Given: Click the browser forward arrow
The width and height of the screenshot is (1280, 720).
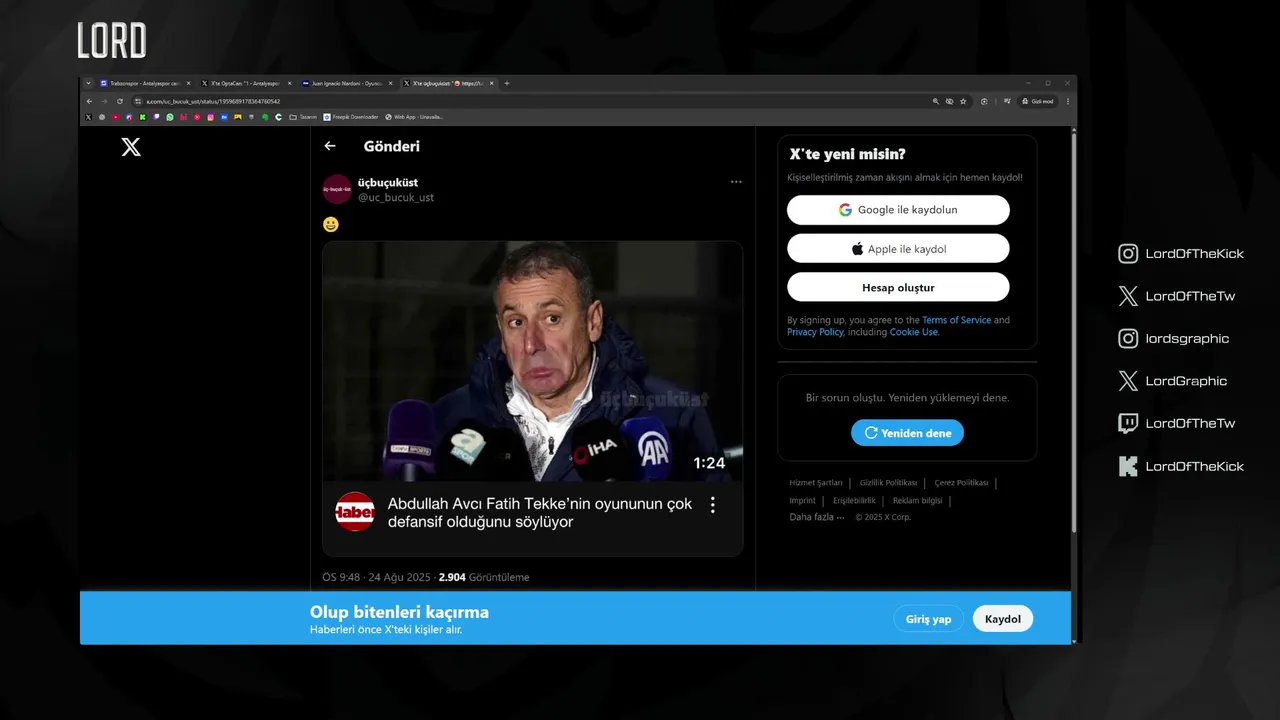Looking at the screenshot, I should click(x=104, y=101).
